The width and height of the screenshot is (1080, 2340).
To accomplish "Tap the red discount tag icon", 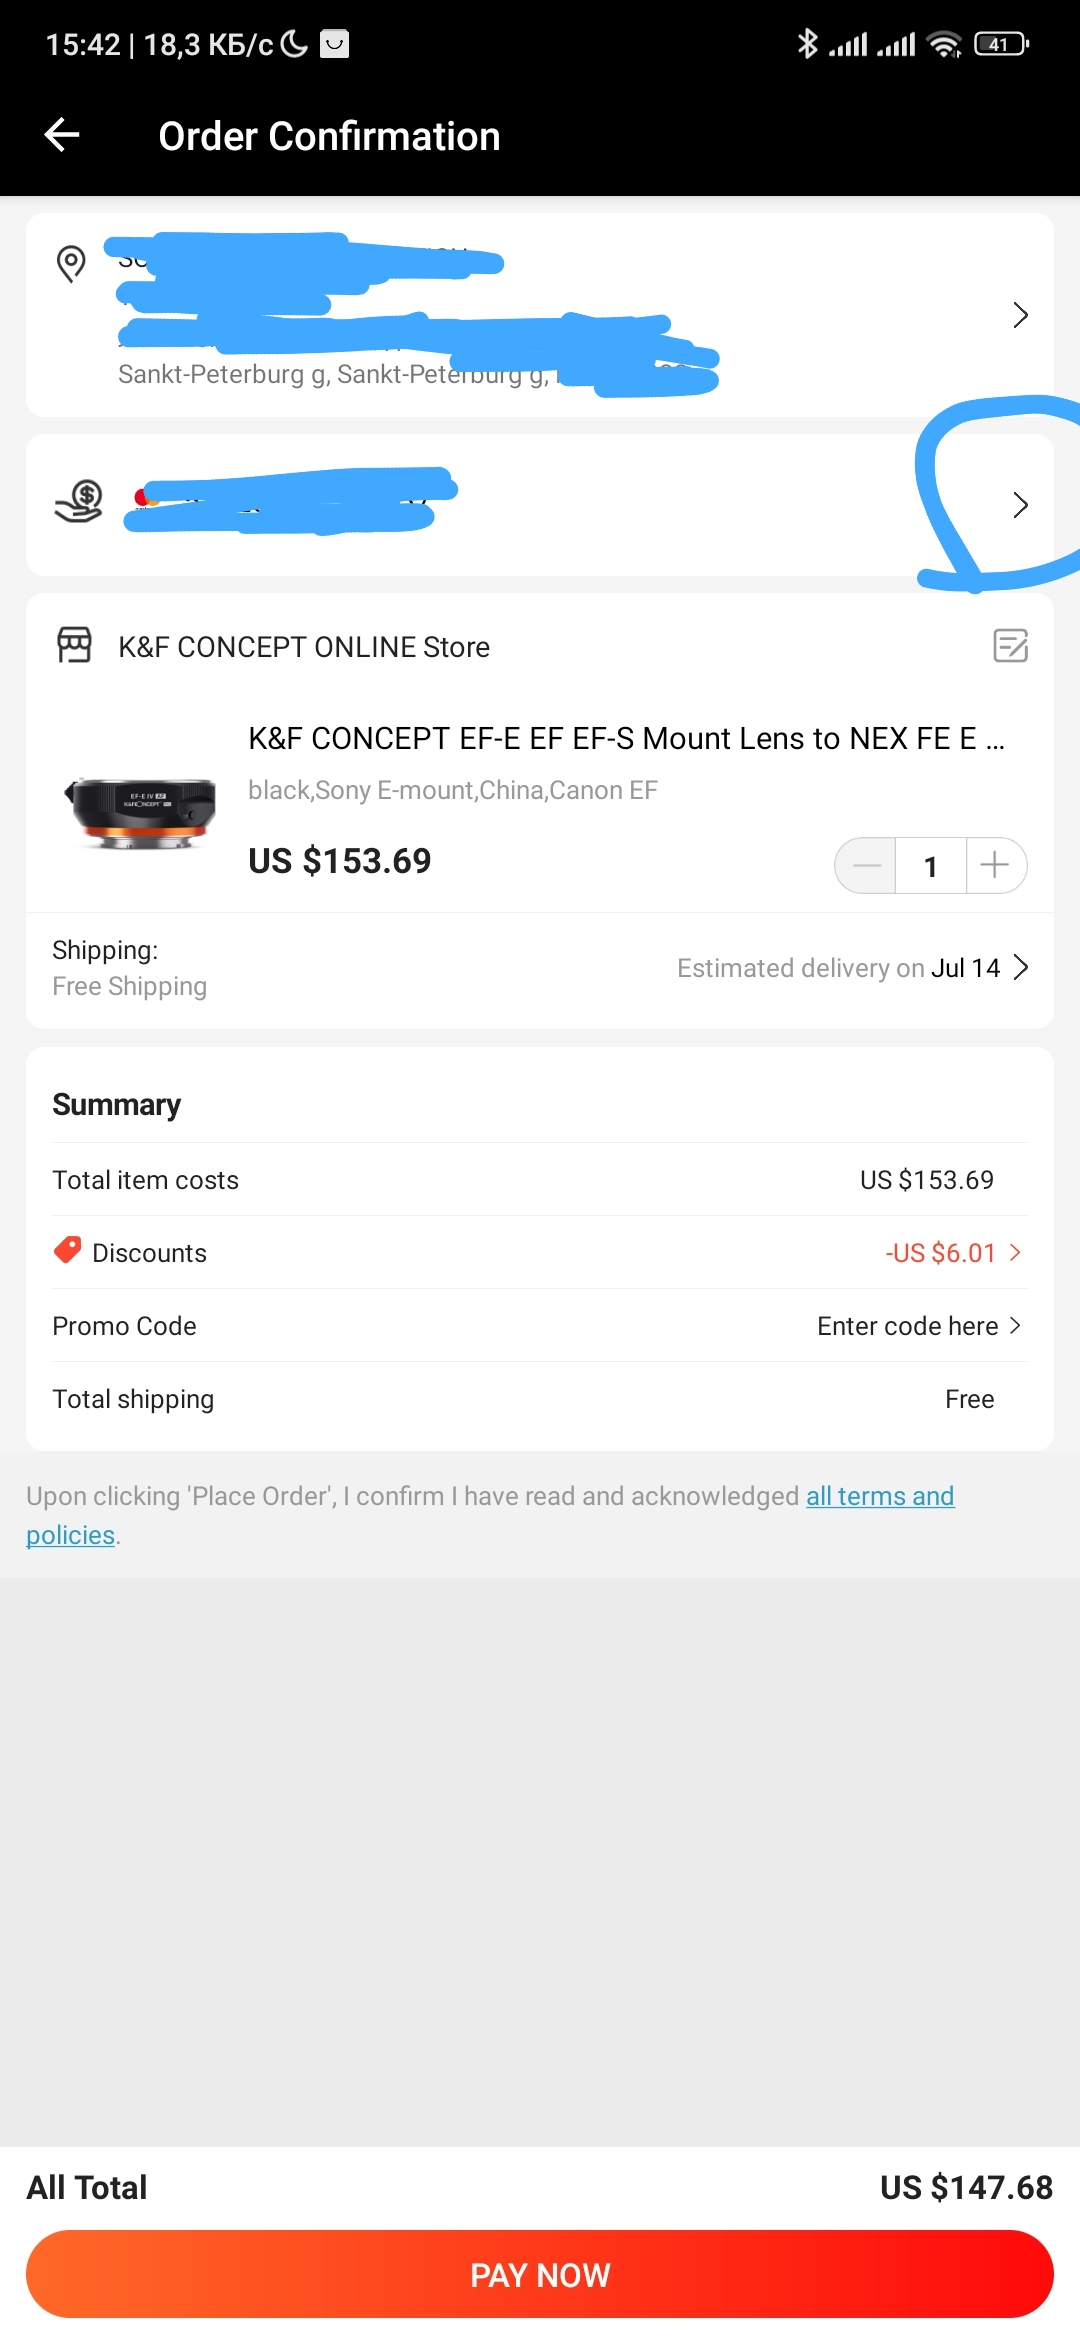I will pyautogui.click(x=67, y=1251).
